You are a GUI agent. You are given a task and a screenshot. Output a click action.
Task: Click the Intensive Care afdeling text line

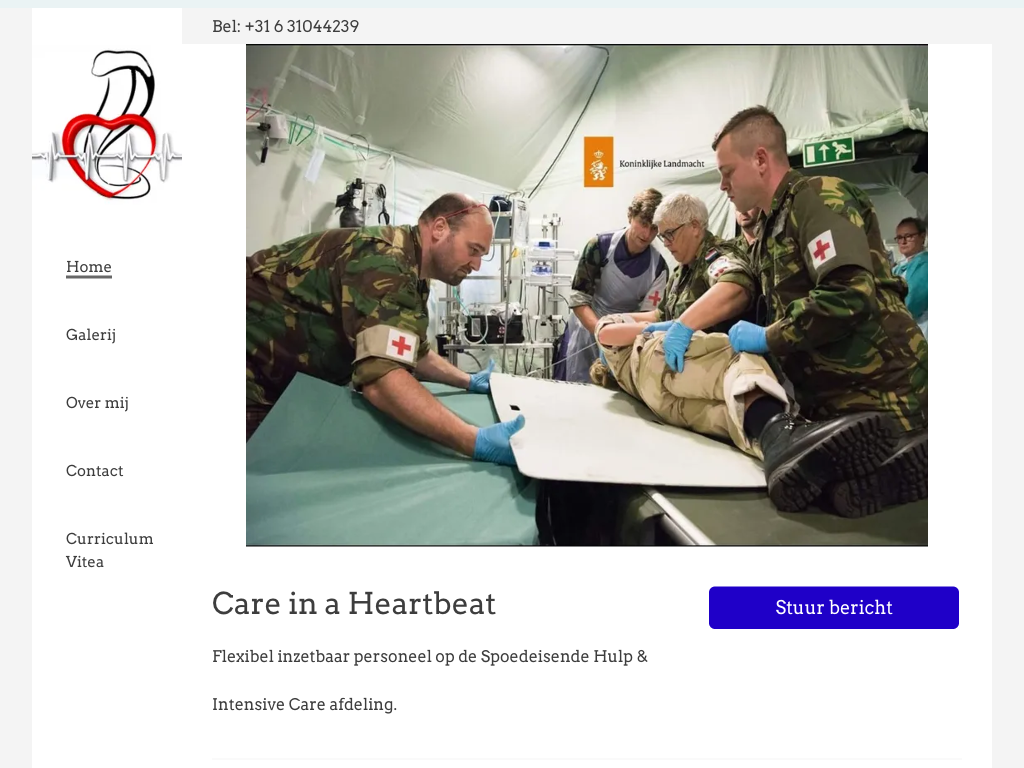pos(304,705)
